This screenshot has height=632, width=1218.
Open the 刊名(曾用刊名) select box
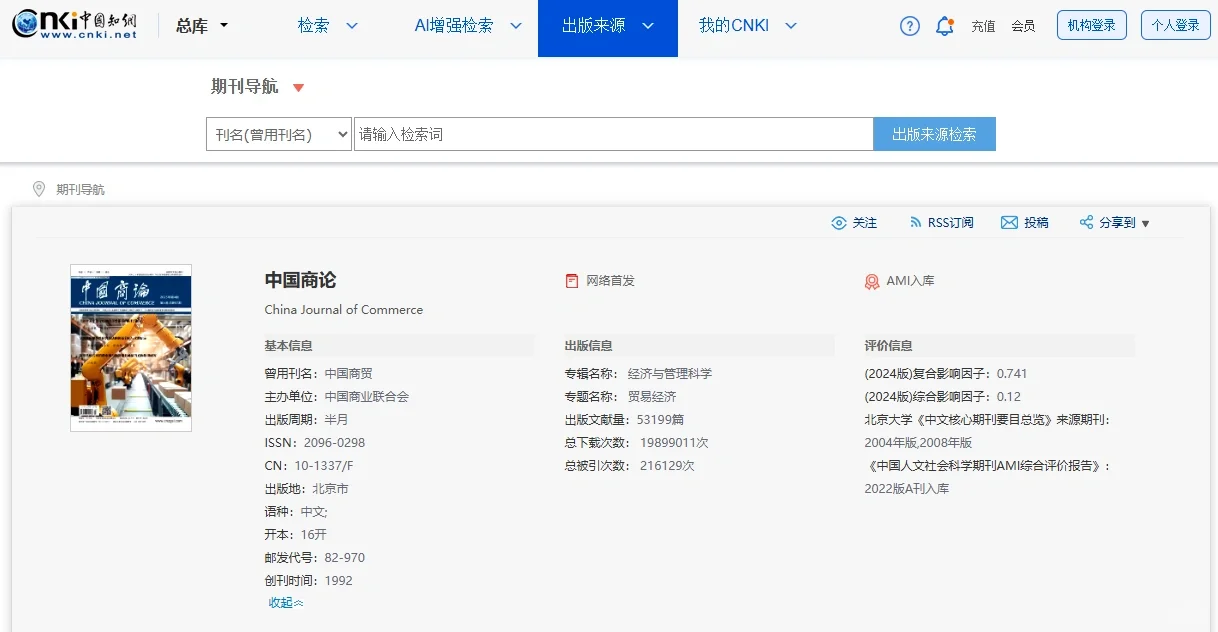[279, 134]
